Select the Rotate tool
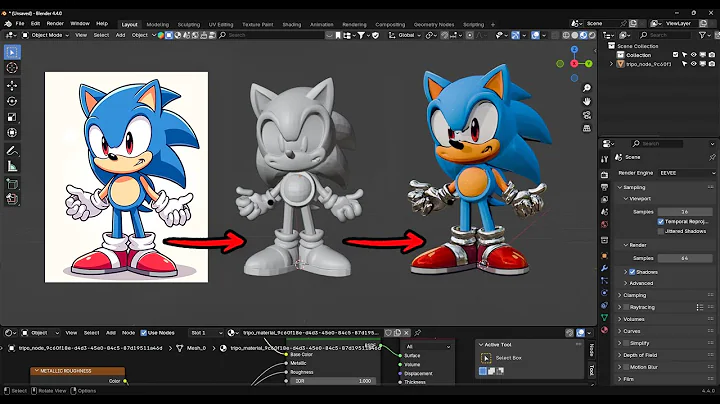 tap(12, 101)
